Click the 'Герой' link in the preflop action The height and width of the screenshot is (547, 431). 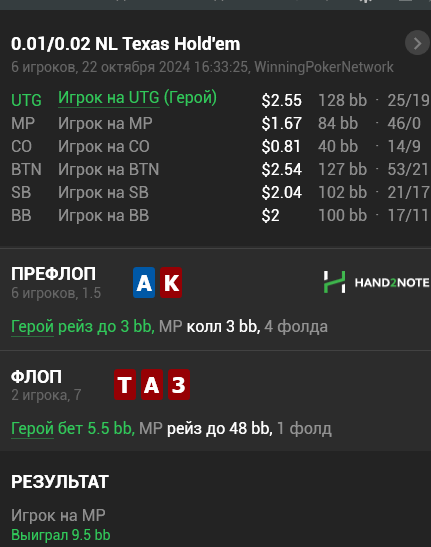32,327
